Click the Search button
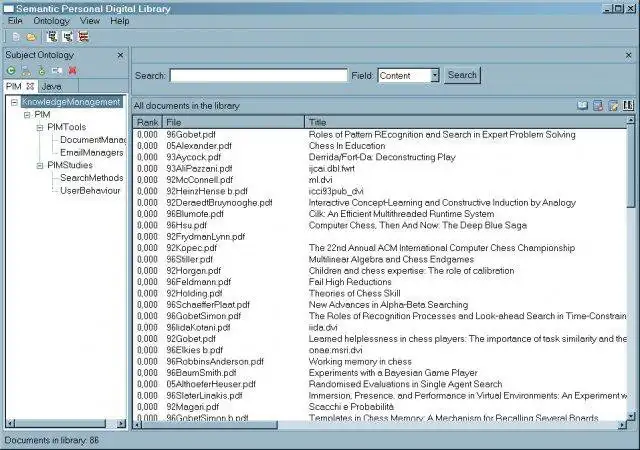Screen dimensions: 640x450 [x=462, y=75]
